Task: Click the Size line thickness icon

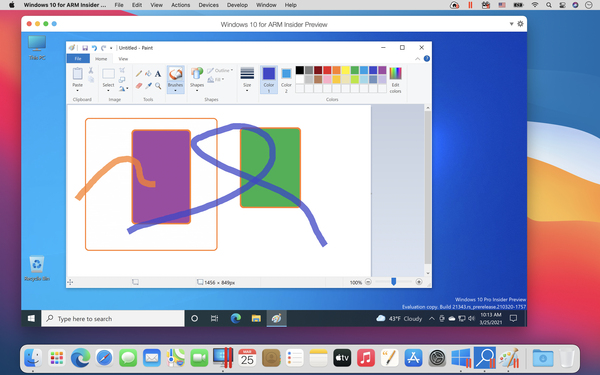Action: 247,73
